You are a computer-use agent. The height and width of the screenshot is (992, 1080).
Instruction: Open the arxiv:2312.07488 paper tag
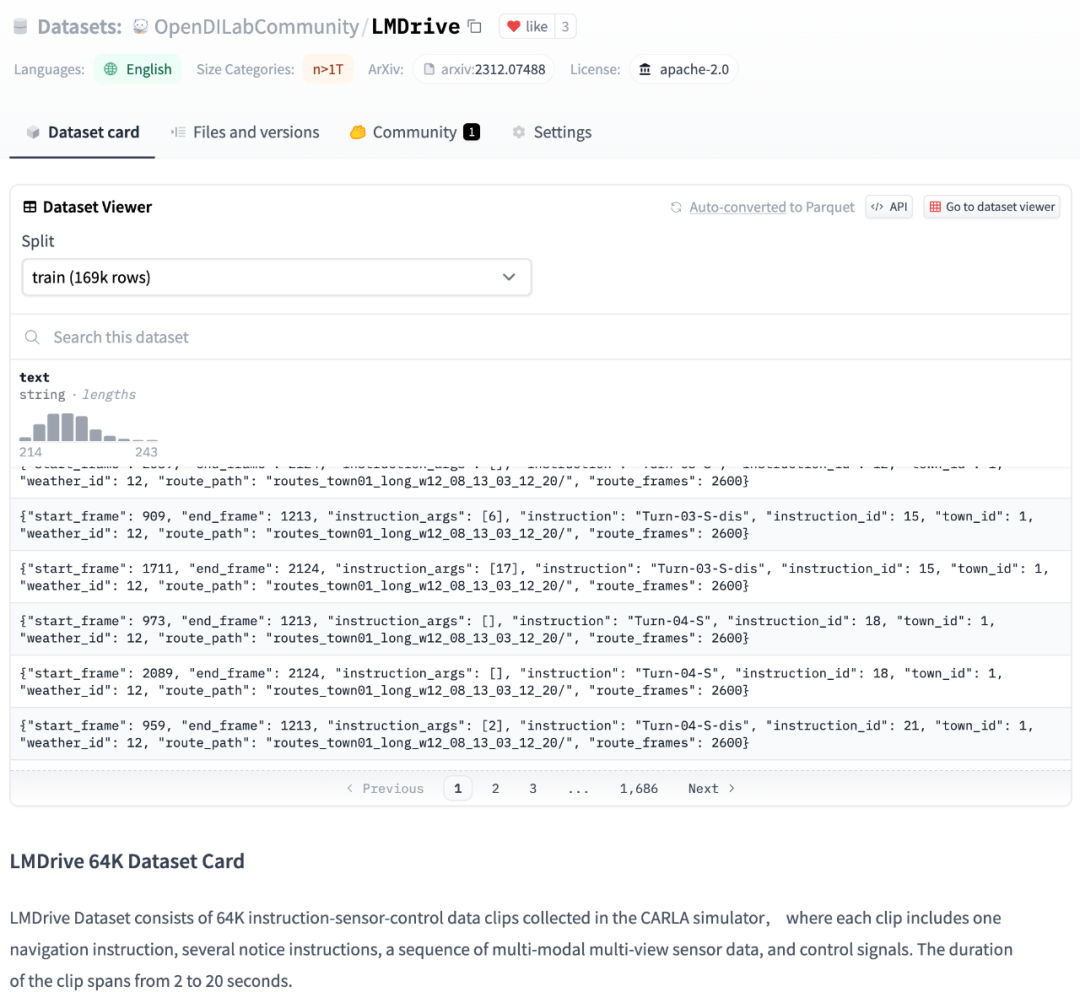pyautogui.click(x=484, y=69)
